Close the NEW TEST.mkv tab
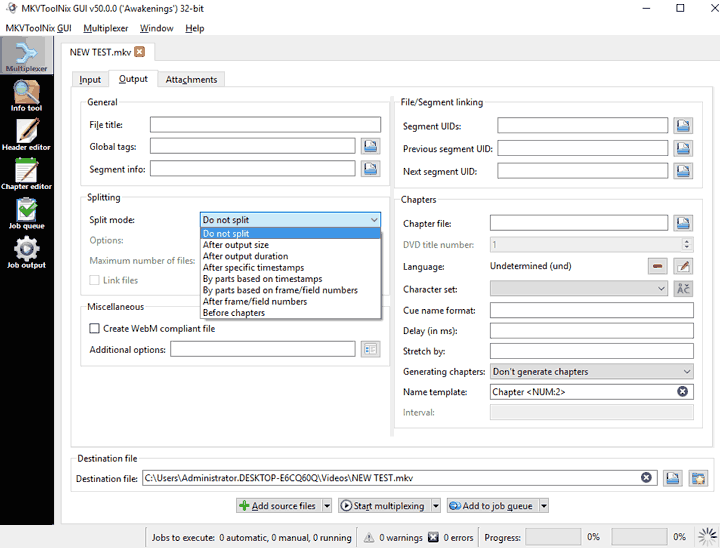The width and height of the screenshot is (720, 548). pyautogui.click(x=139, y=52)
